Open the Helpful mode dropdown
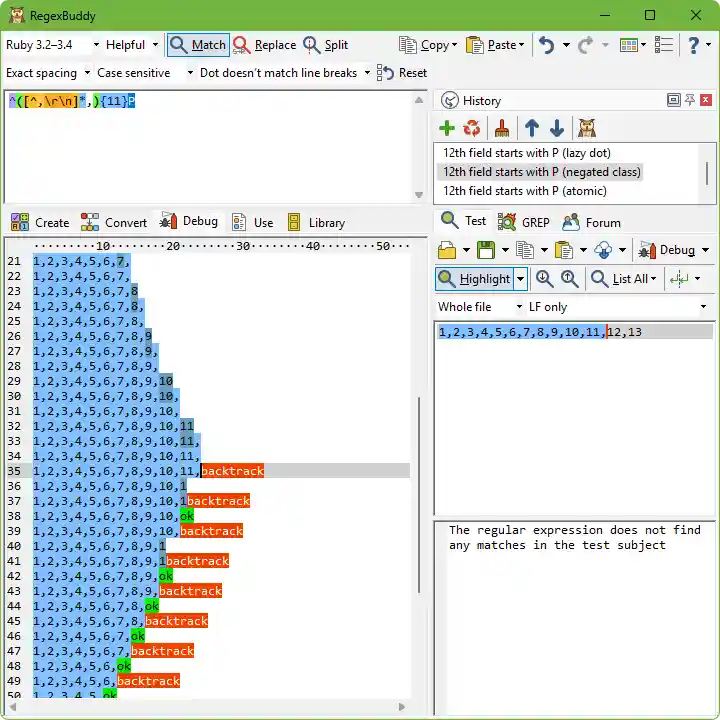The image size is (720, 720). tap(132, 45)
